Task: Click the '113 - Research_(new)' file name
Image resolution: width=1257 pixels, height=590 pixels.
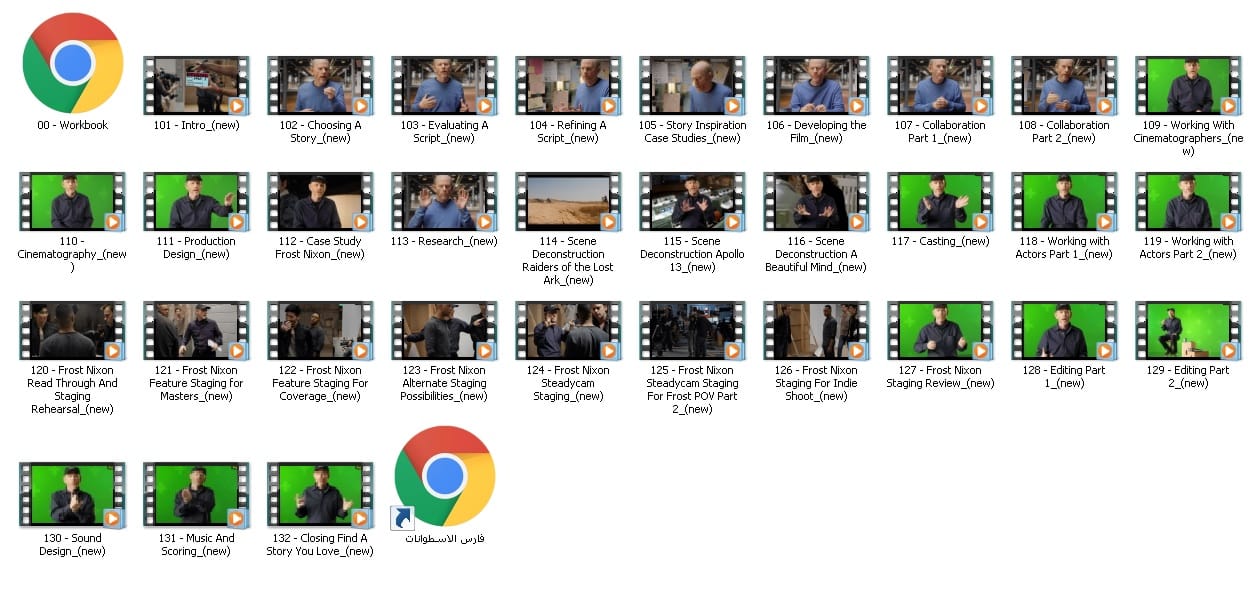Action: (x=444, y=241)
